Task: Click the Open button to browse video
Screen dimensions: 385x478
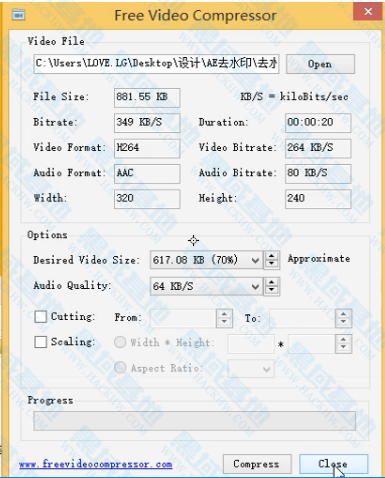Action: (x=320, y=64)
